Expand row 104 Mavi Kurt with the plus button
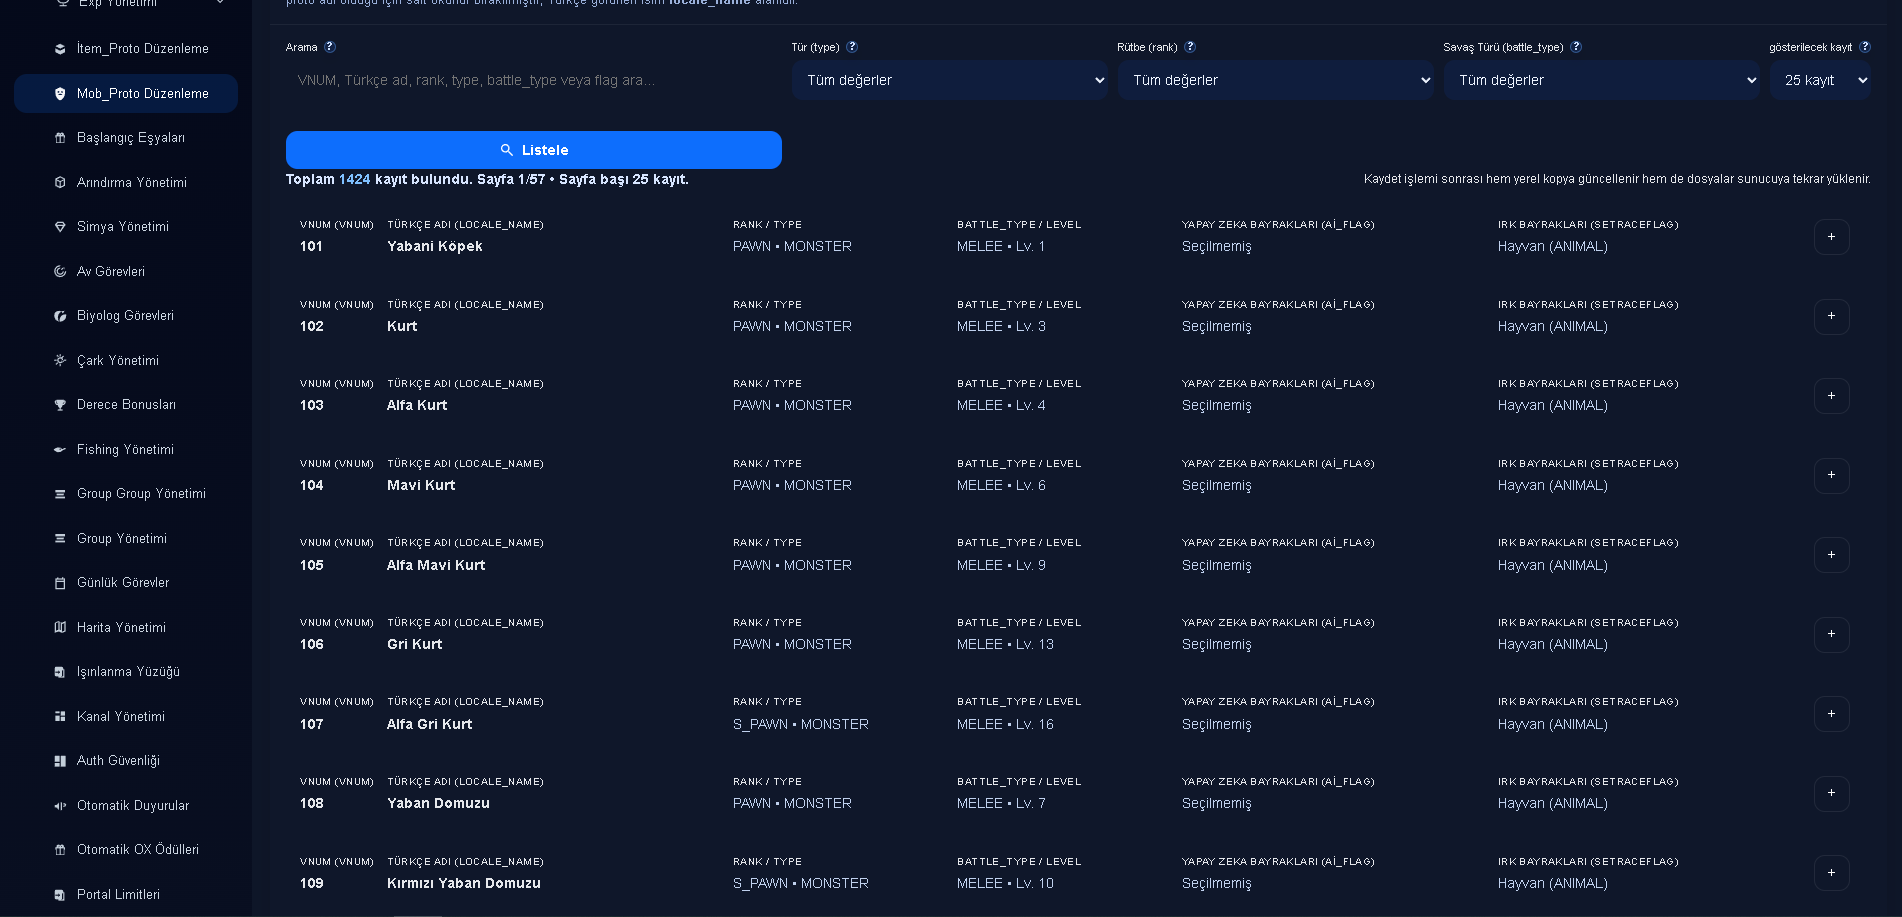Viewport: 1902px width, 917px height. pos(1831,475)
